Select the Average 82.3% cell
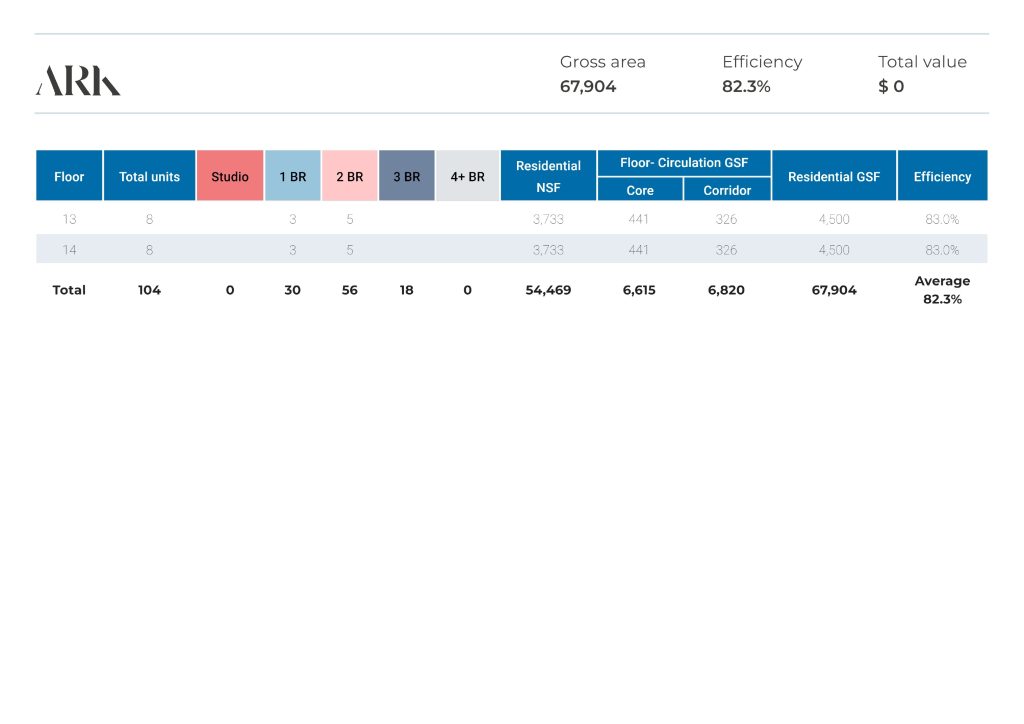 click(942, 290)
